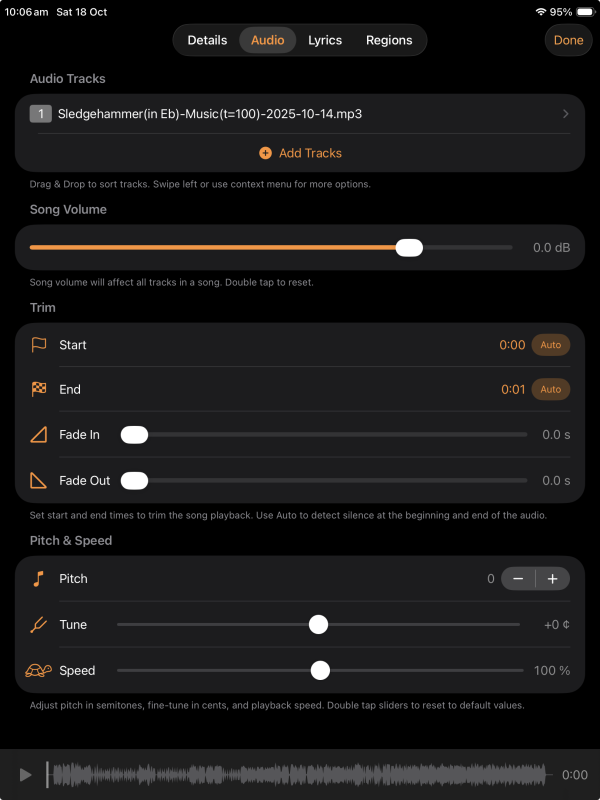Start playback with the play button

click(25, 775)
